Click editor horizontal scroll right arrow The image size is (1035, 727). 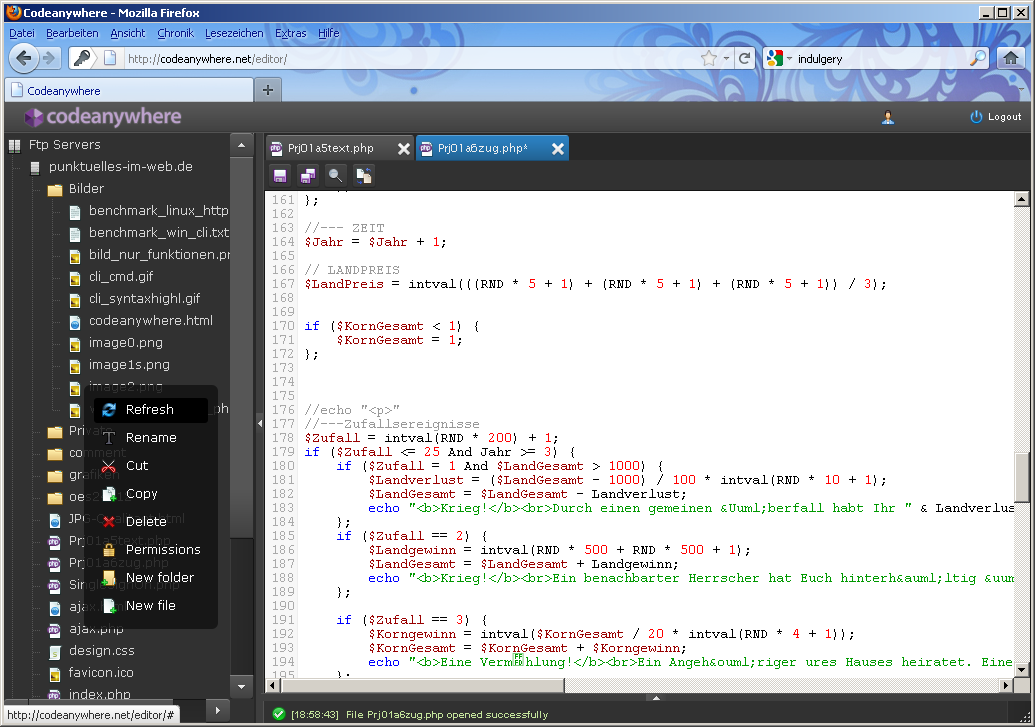1007,685
